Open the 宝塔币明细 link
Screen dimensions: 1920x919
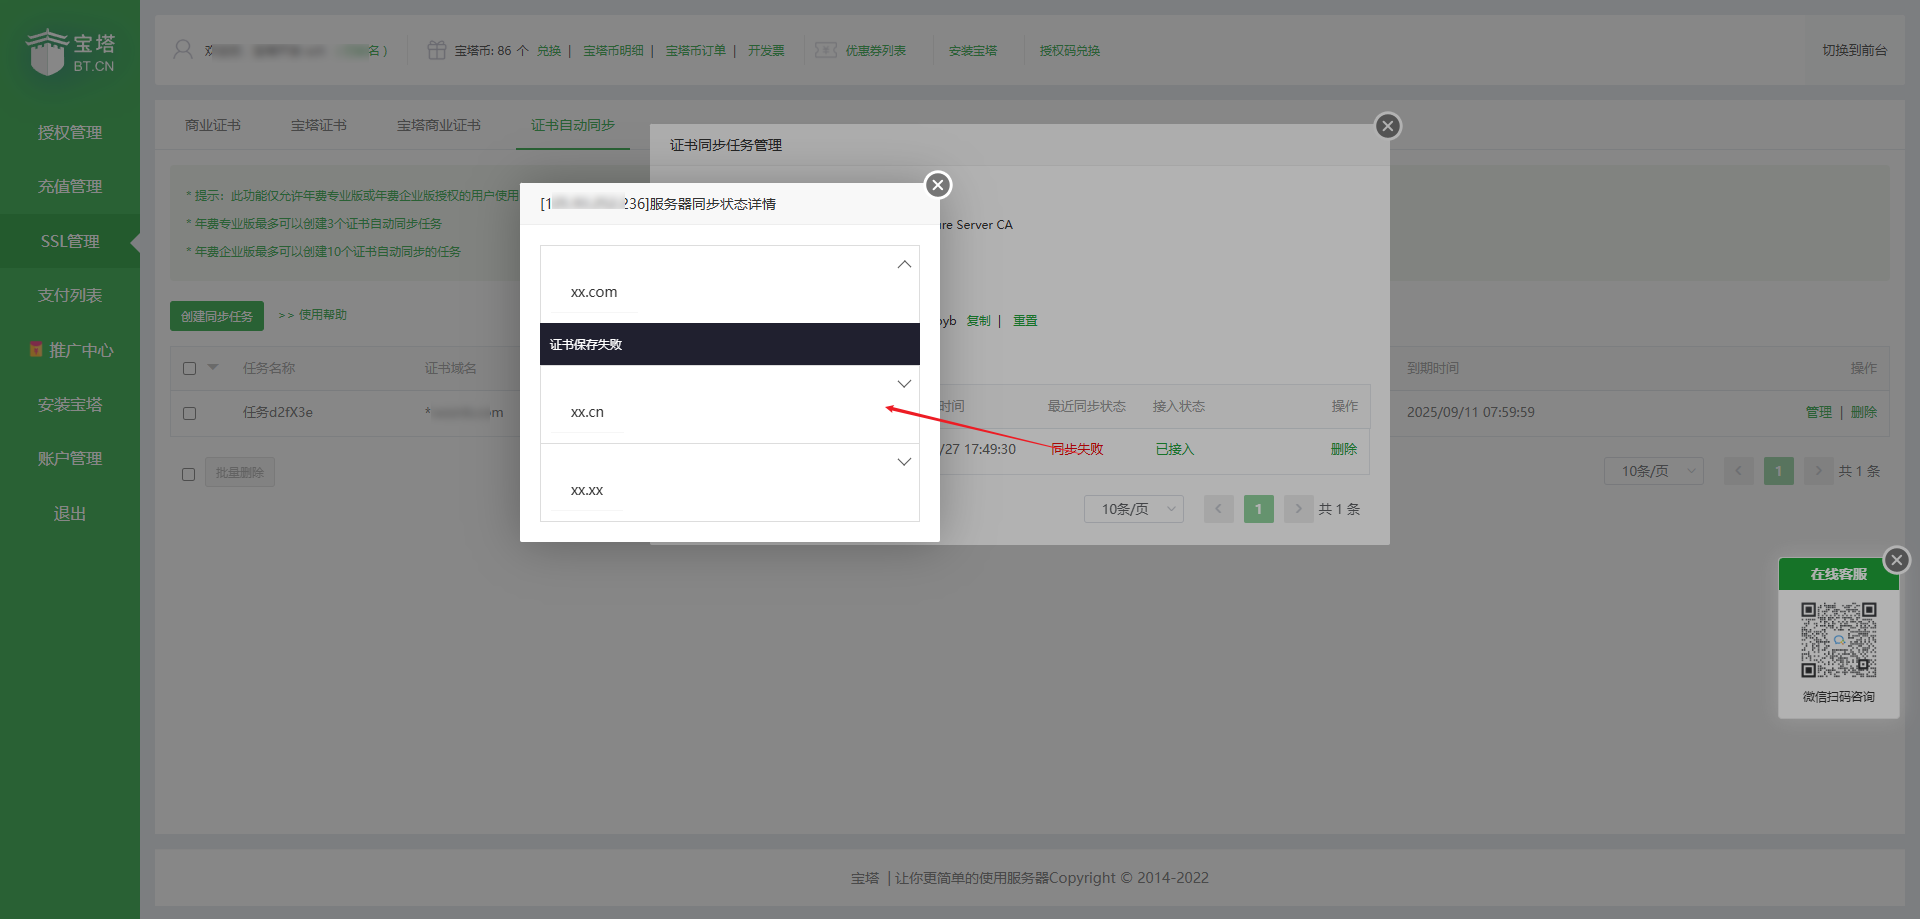tap(613, 50)
